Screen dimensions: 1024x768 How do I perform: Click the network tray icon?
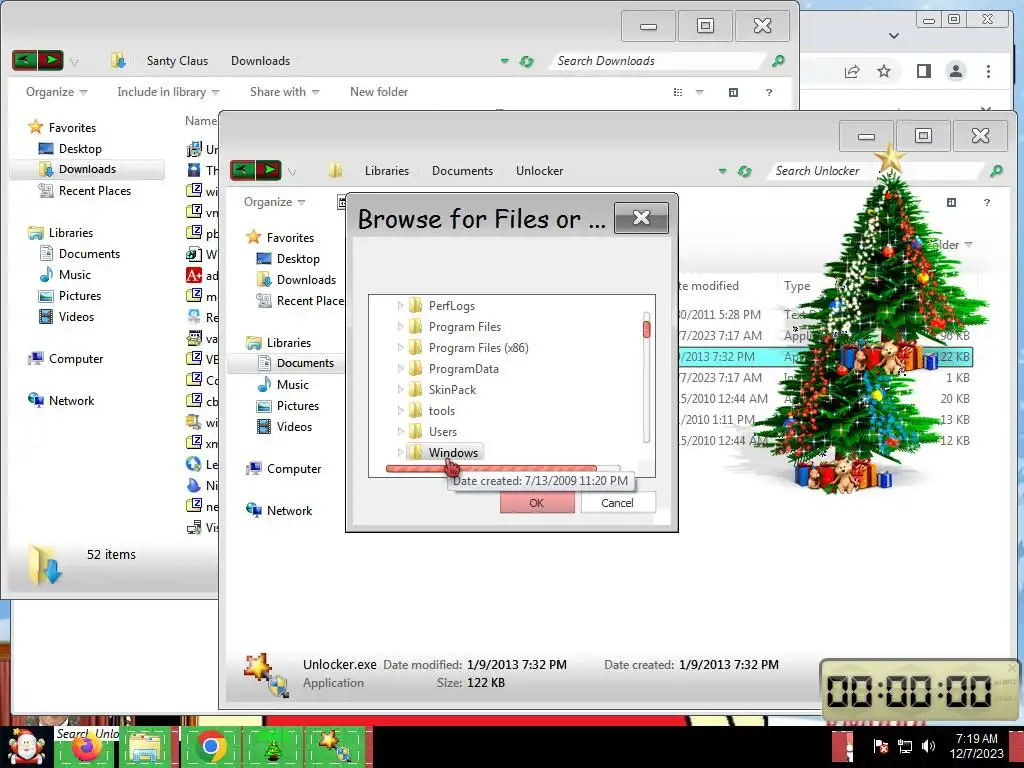coord(904,746)
